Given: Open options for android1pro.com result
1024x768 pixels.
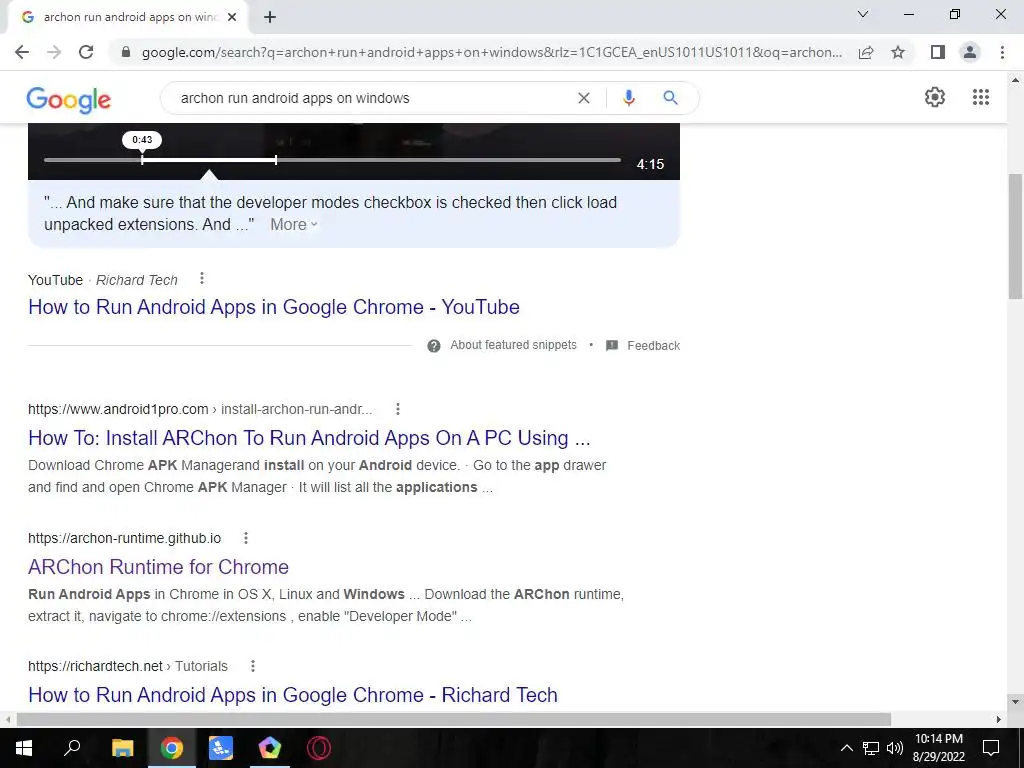Looking at the screenshot, I should point(398,409).
